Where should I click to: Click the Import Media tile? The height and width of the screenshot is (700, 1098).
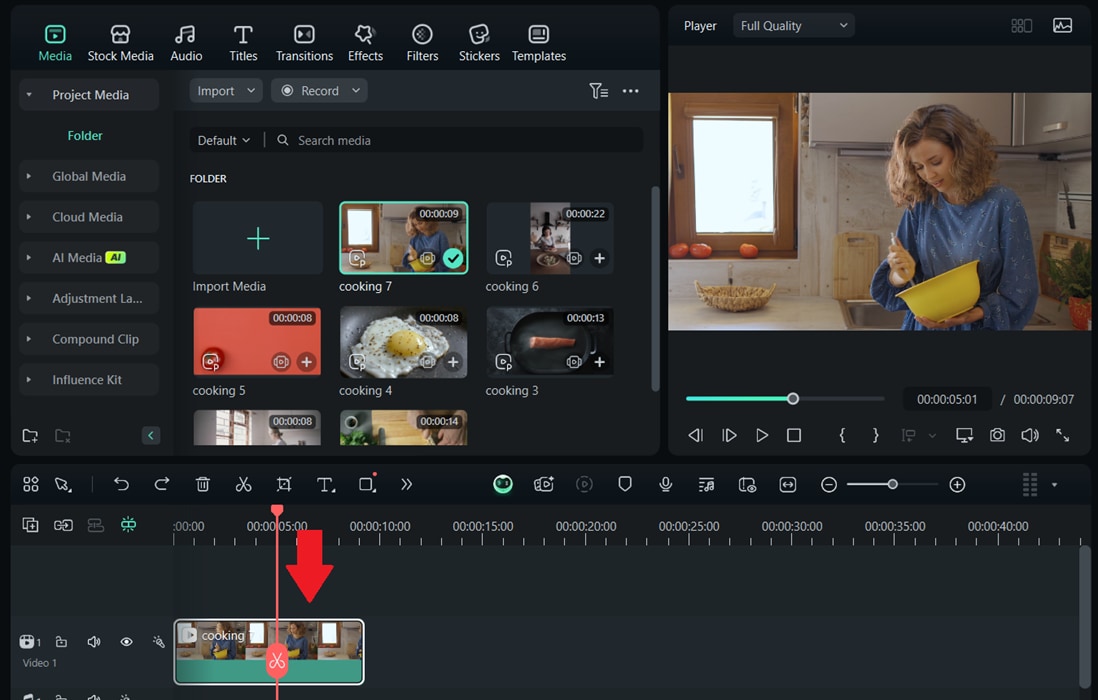(x=258, y=238)
